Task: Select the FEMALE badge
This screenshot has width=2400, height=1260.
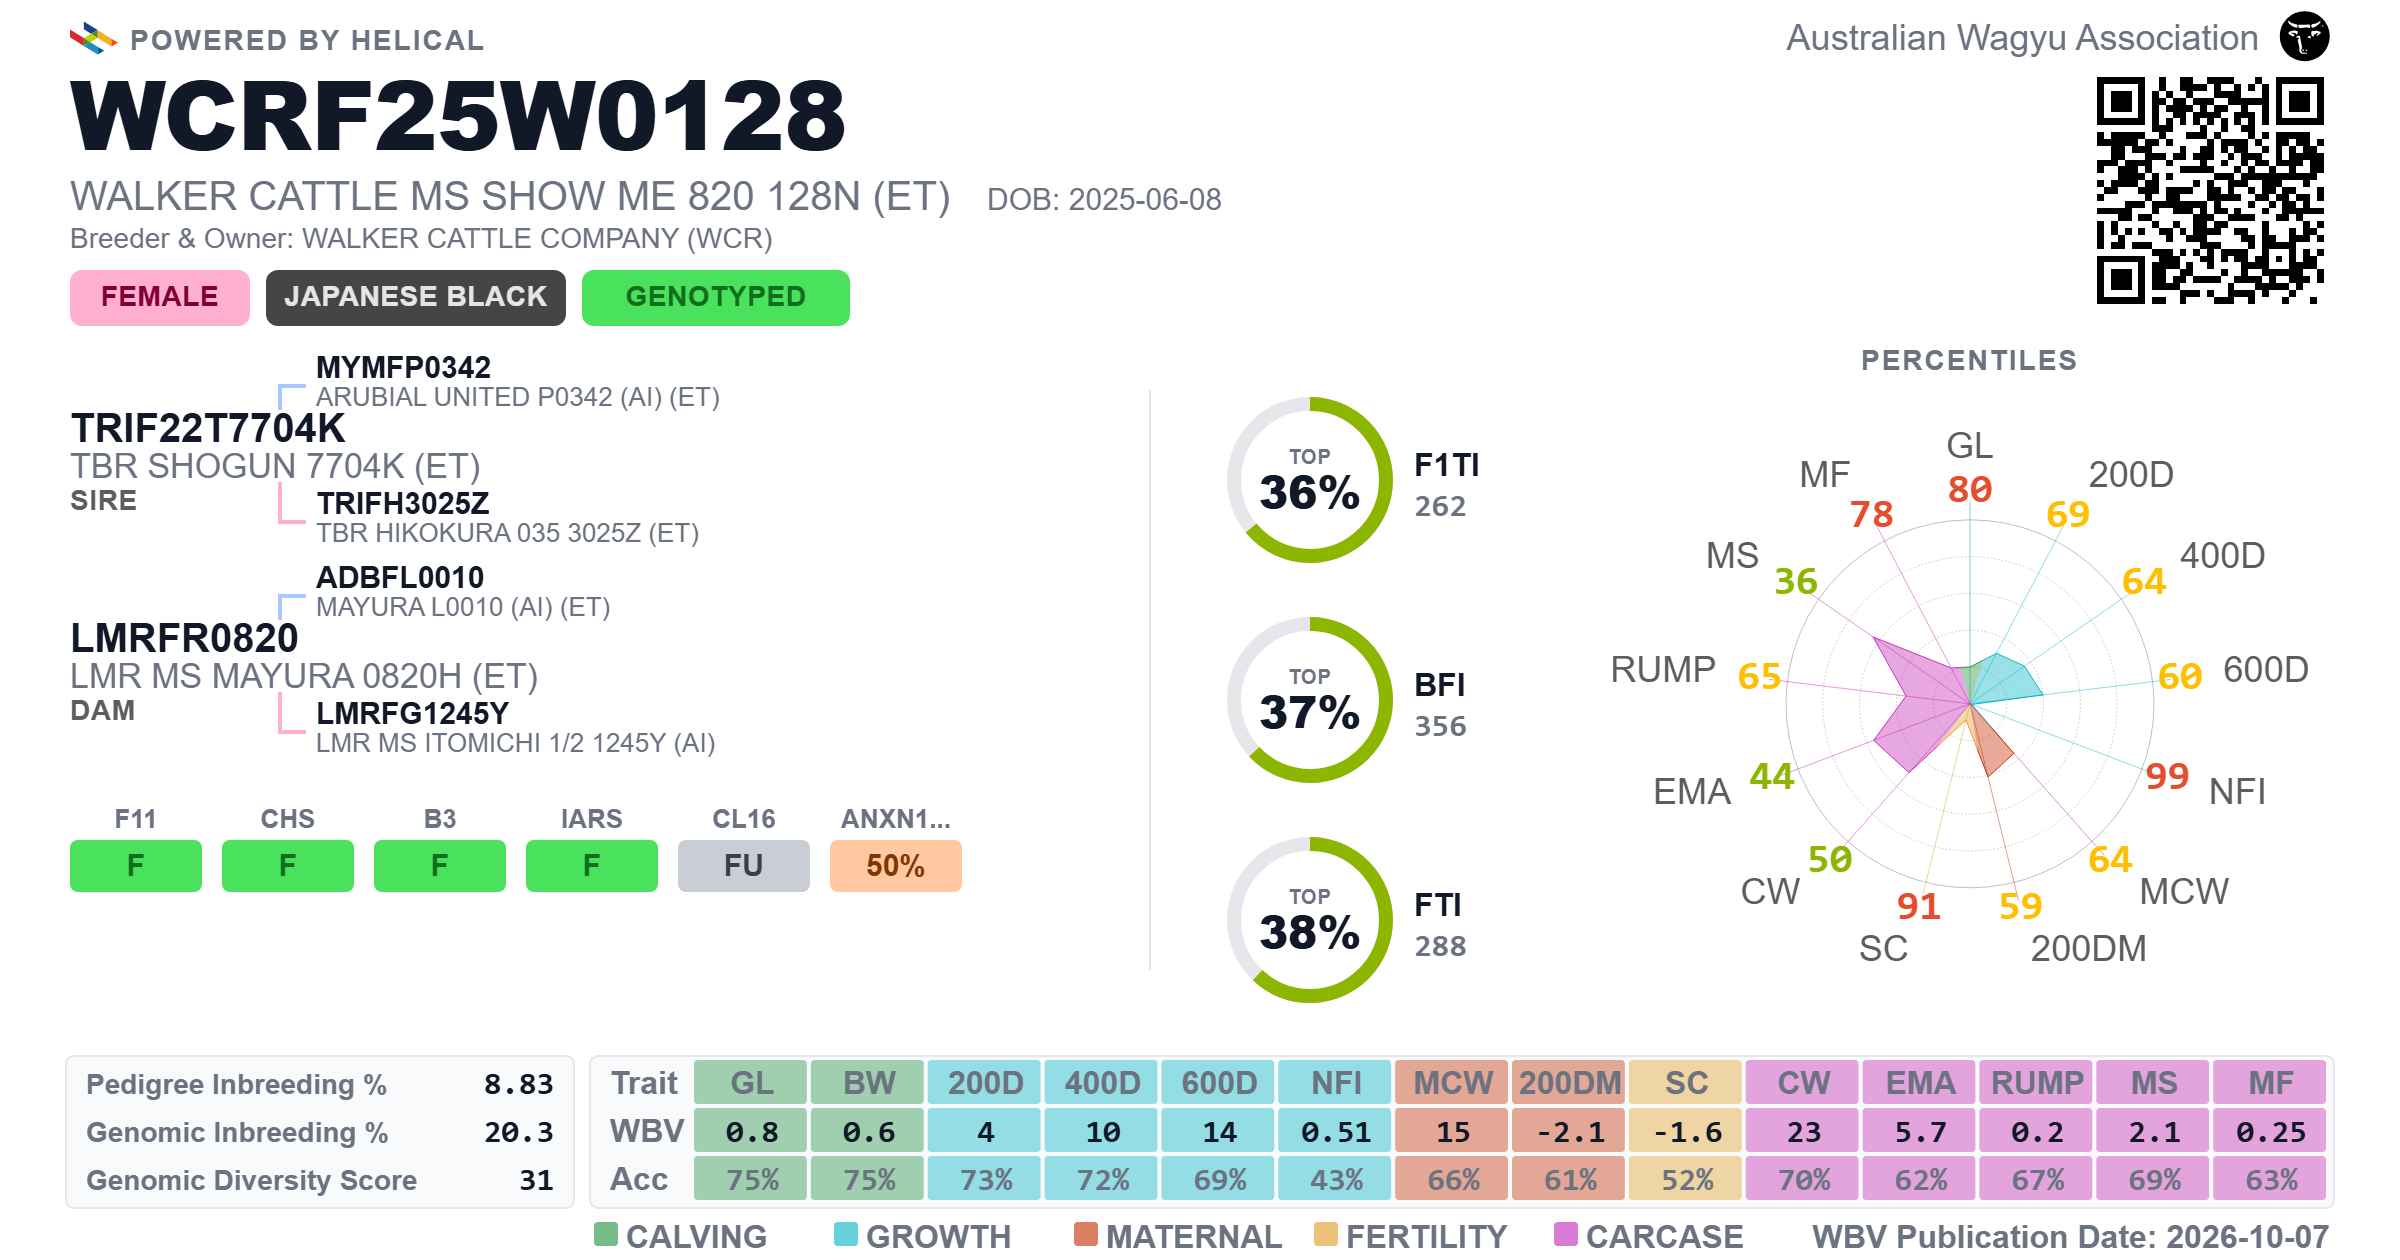Action: (160, 297)
